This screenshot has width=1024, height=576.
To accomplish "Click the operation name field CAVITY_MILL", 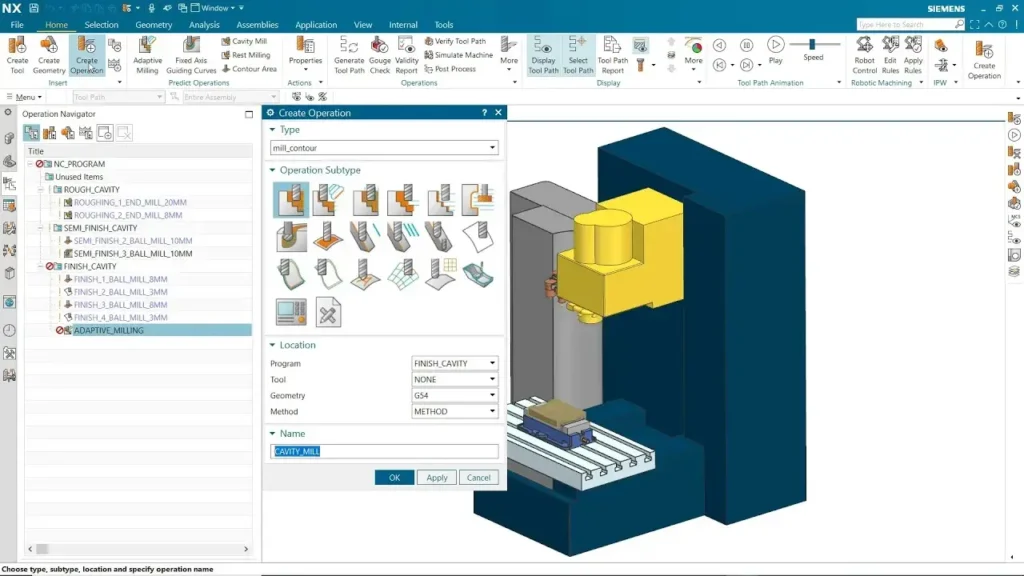I will click(384, 451).
